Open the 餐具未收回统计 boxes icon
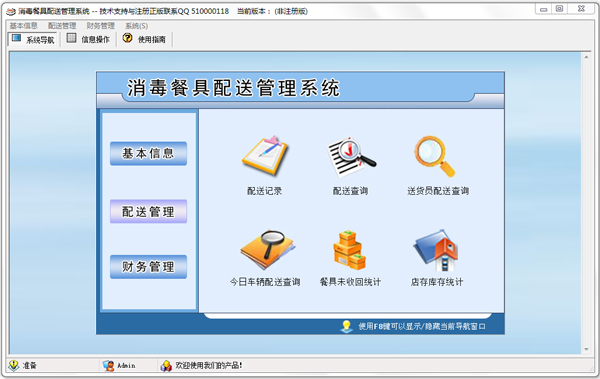 [x=349, y=250]
